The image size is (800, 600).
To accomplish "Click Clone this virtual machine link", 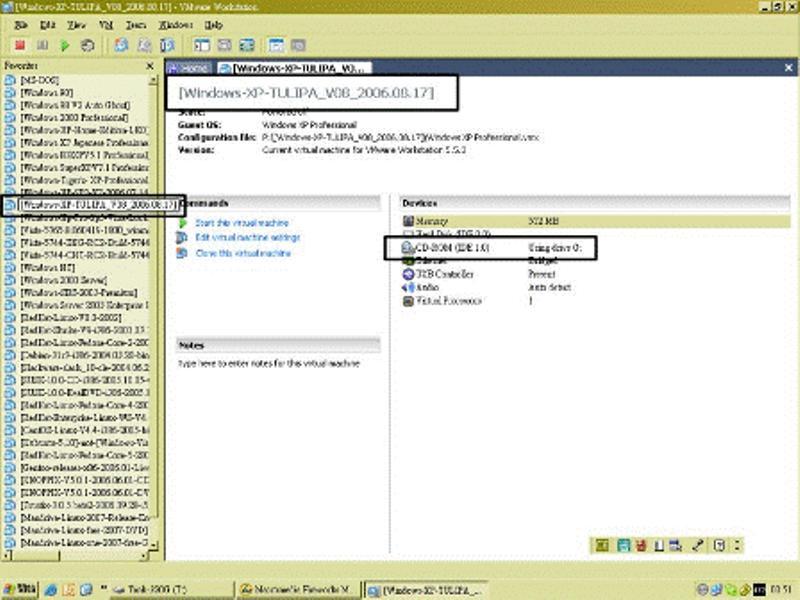I will (x=243, y=253).
